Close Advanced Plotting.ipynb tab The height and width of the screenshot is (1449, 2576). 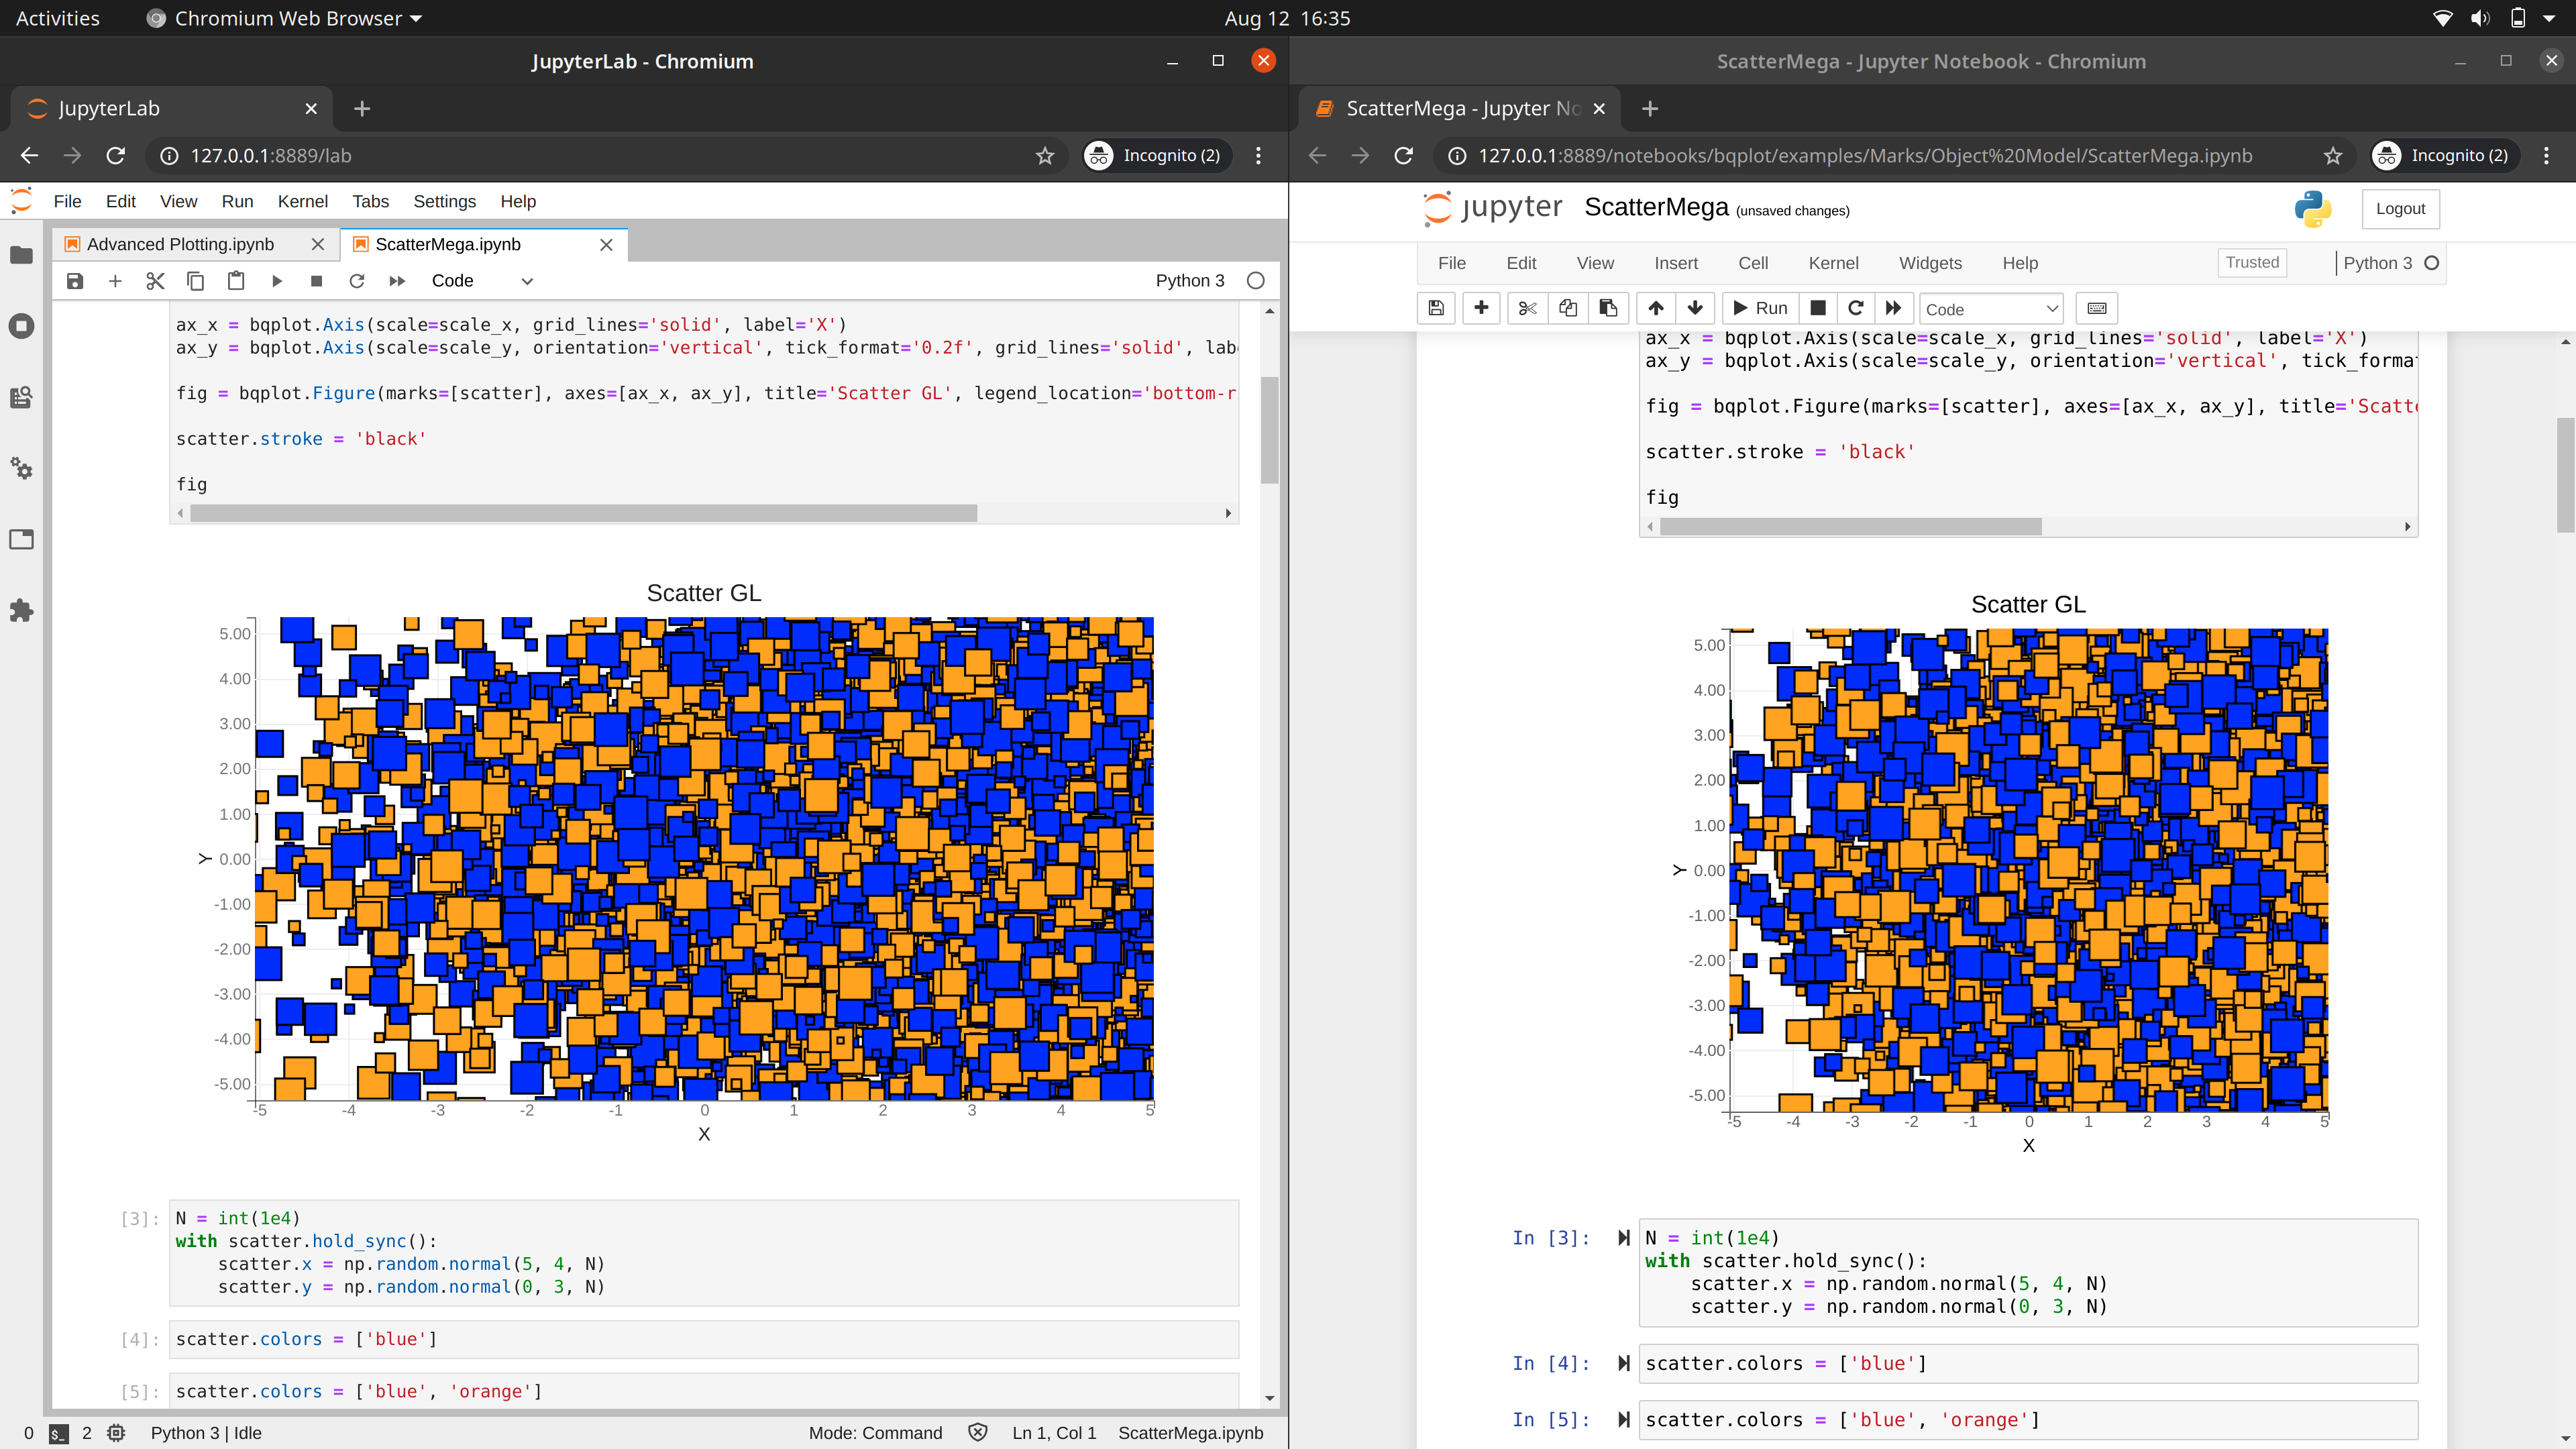318,244
